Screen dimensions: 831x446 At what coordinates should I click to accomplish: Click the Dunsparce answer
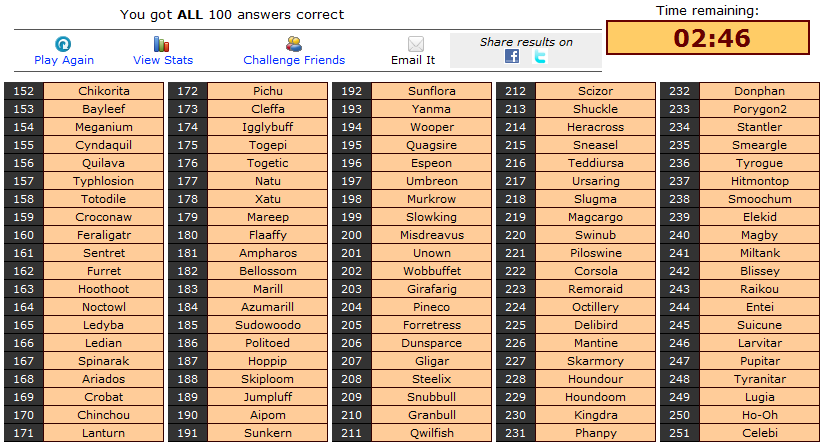(431, 343)
